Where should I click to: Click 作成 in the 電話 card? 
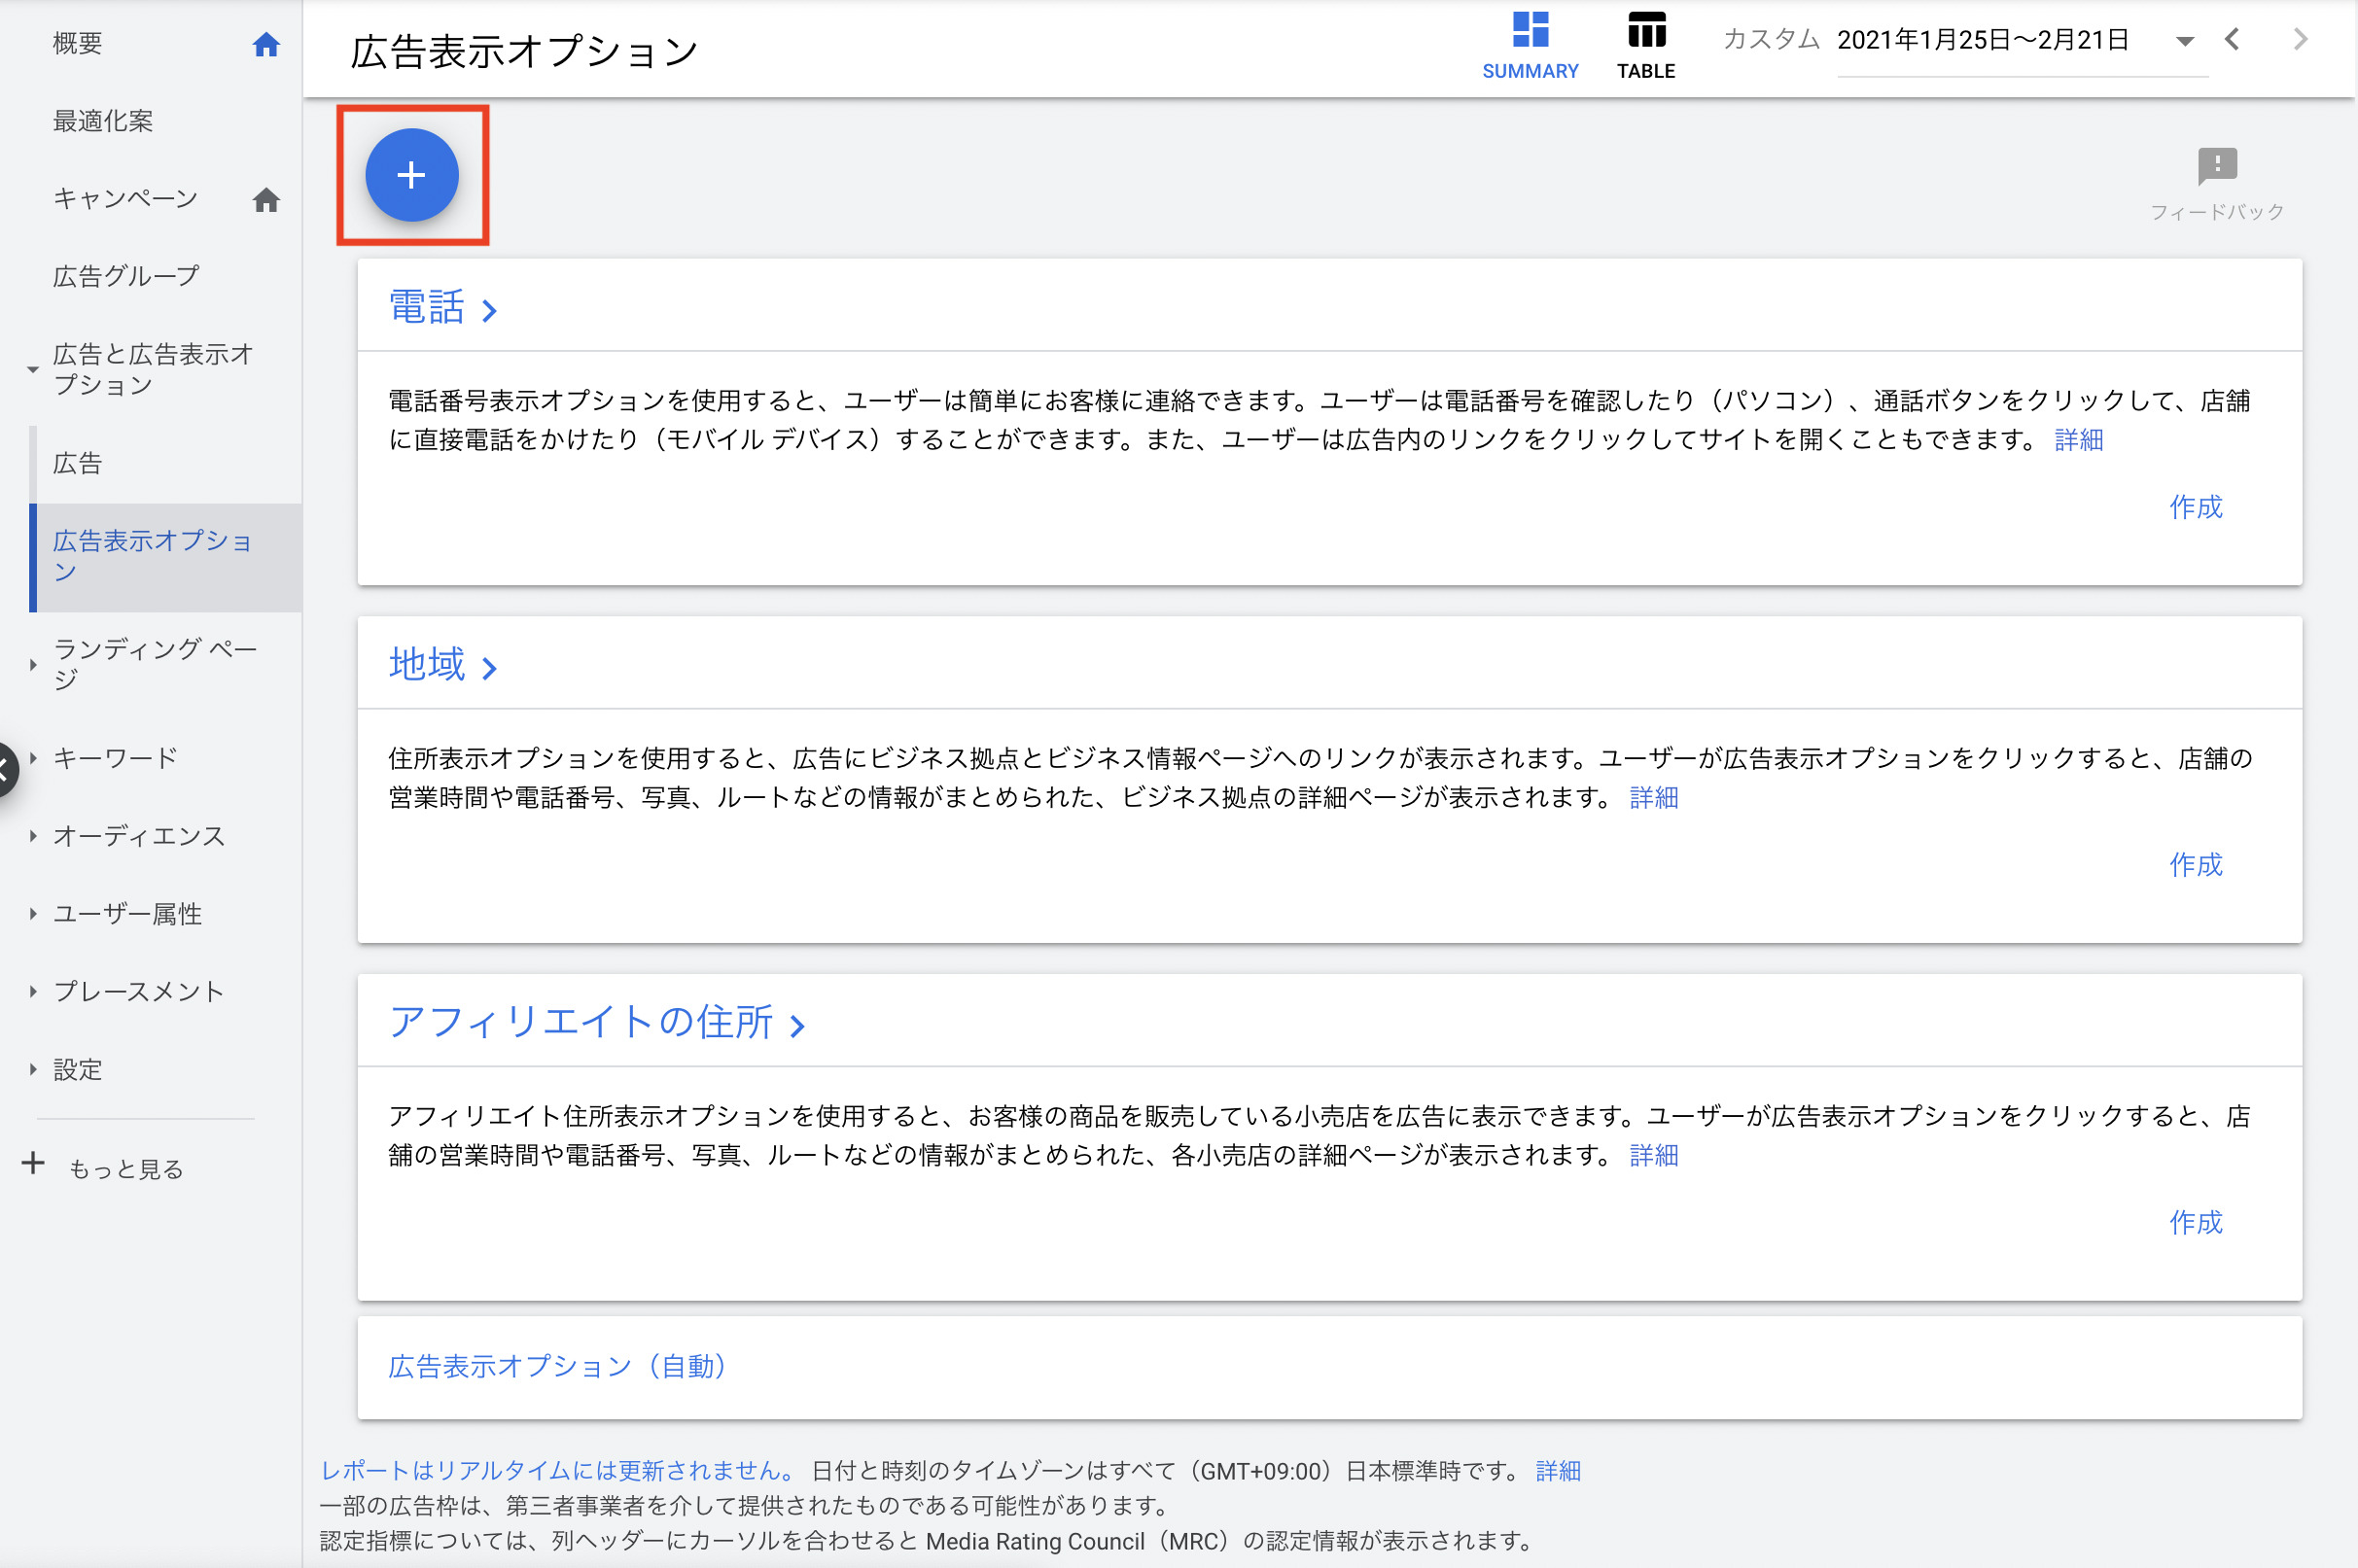click(2194, 507)
